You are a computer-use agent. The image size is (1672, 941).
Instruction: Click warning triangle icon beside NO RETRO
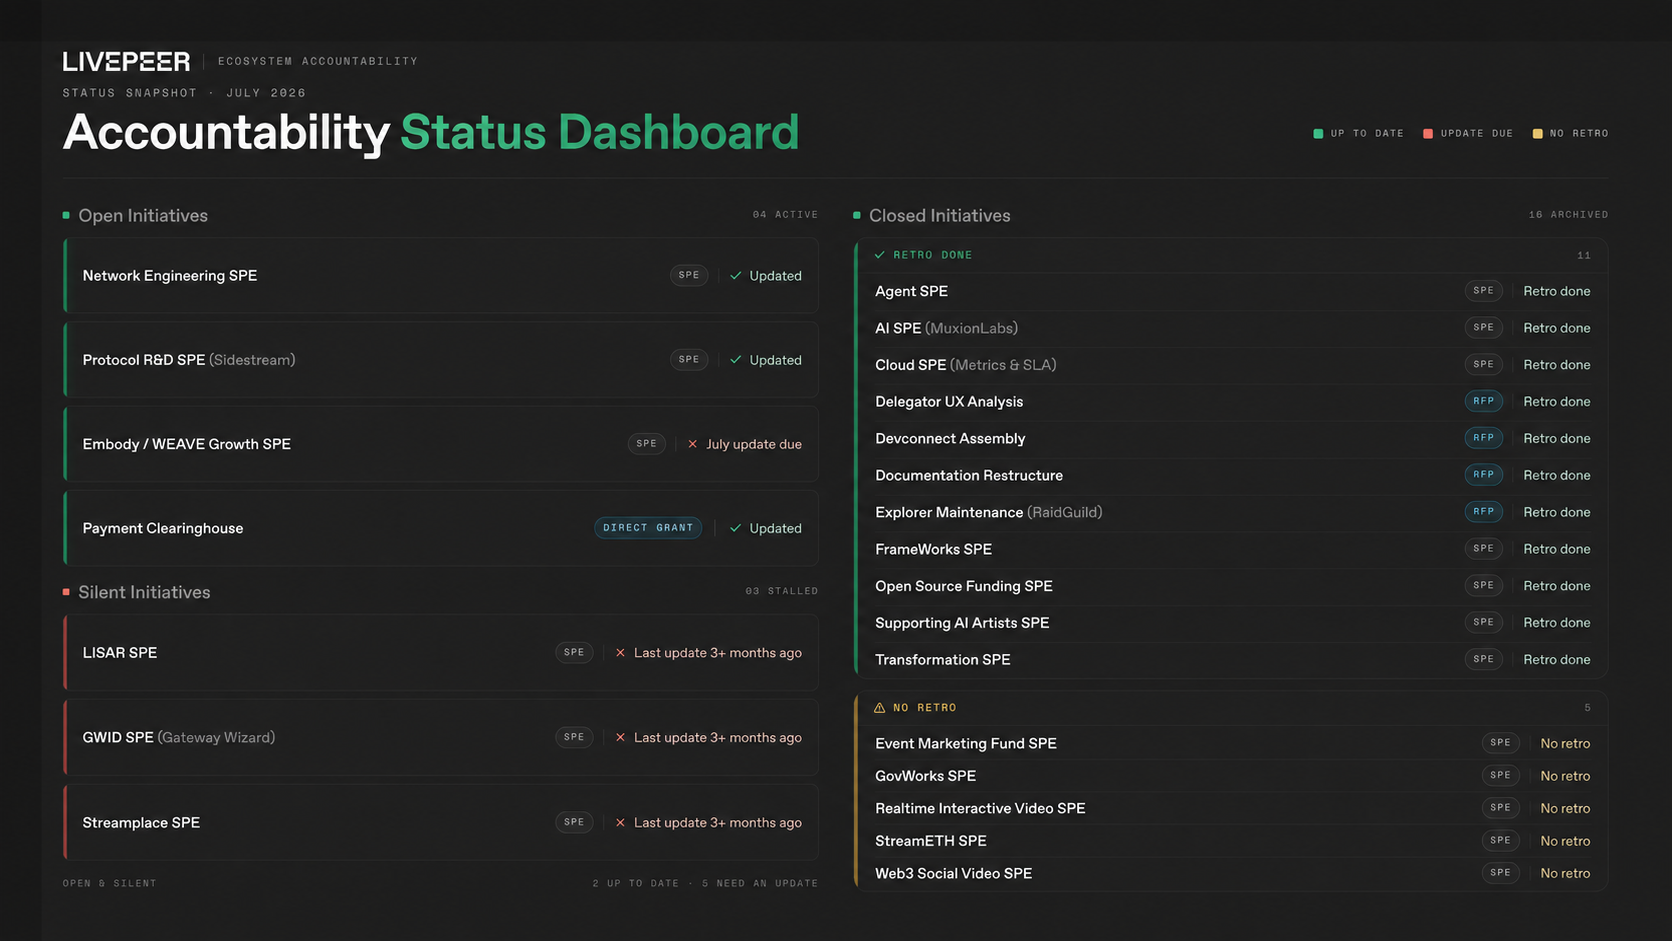click(x=880, y=708)
